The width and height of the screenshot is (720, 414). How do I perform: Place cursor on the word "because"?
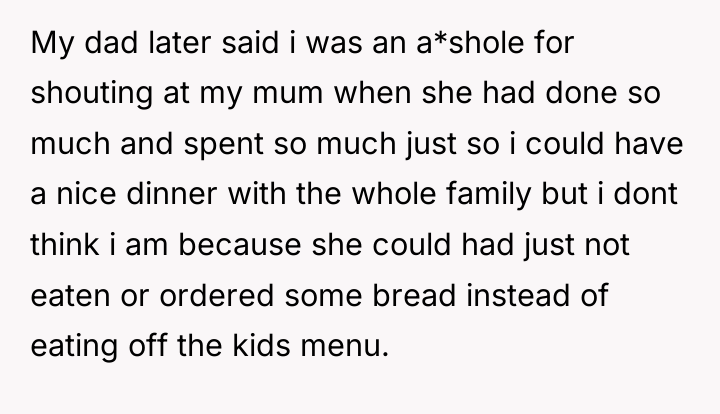point(240,245)
